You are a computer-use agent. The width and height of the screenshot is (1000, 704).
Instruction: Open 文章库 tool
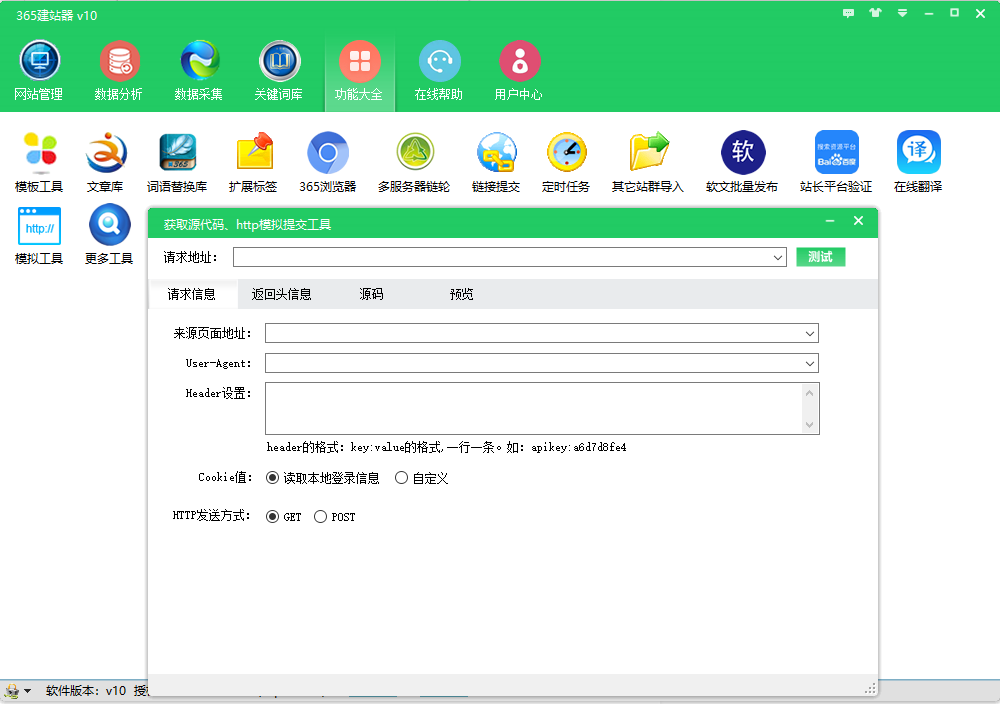pyautogui.click(x=105, y=162)
